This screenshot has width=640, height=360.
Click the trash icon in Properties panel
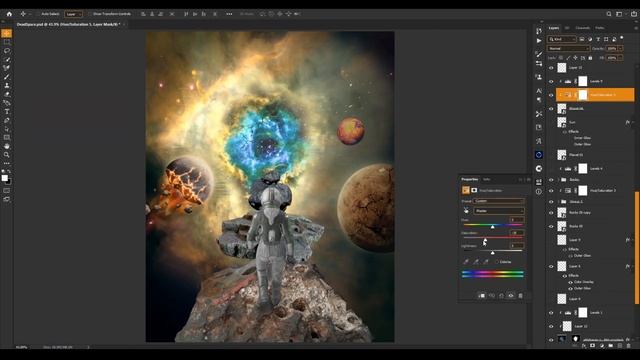point(520,296)
